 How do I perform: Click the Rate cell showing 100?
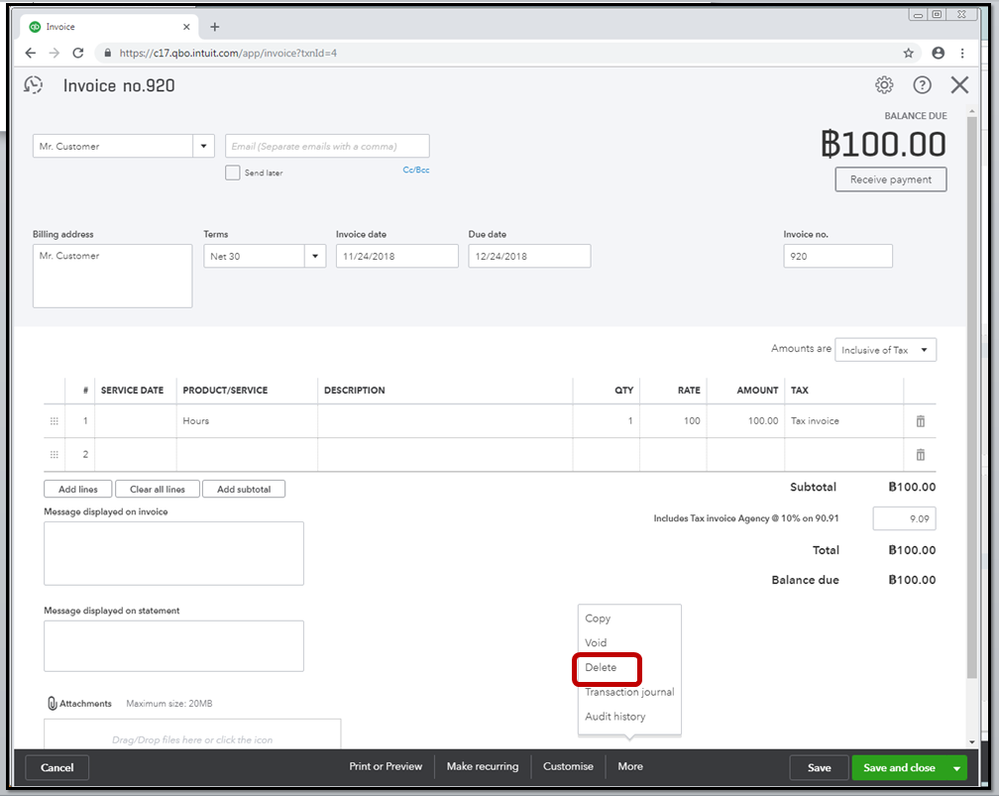click(x=673, y=421)
